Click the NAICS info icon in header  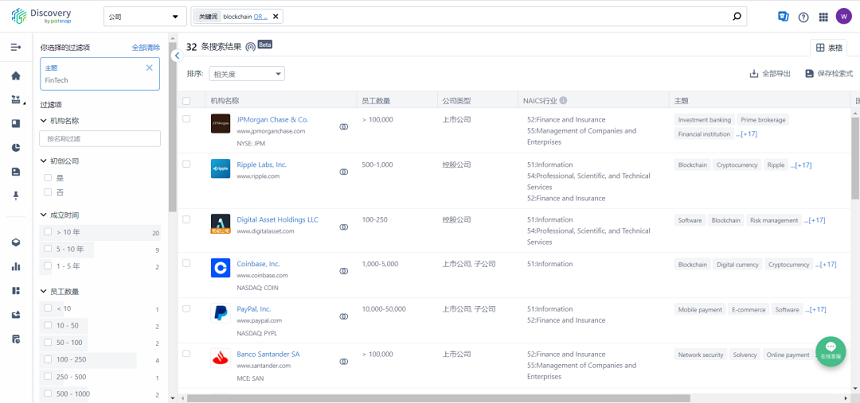pyautogui.click(x=563, y=101)
